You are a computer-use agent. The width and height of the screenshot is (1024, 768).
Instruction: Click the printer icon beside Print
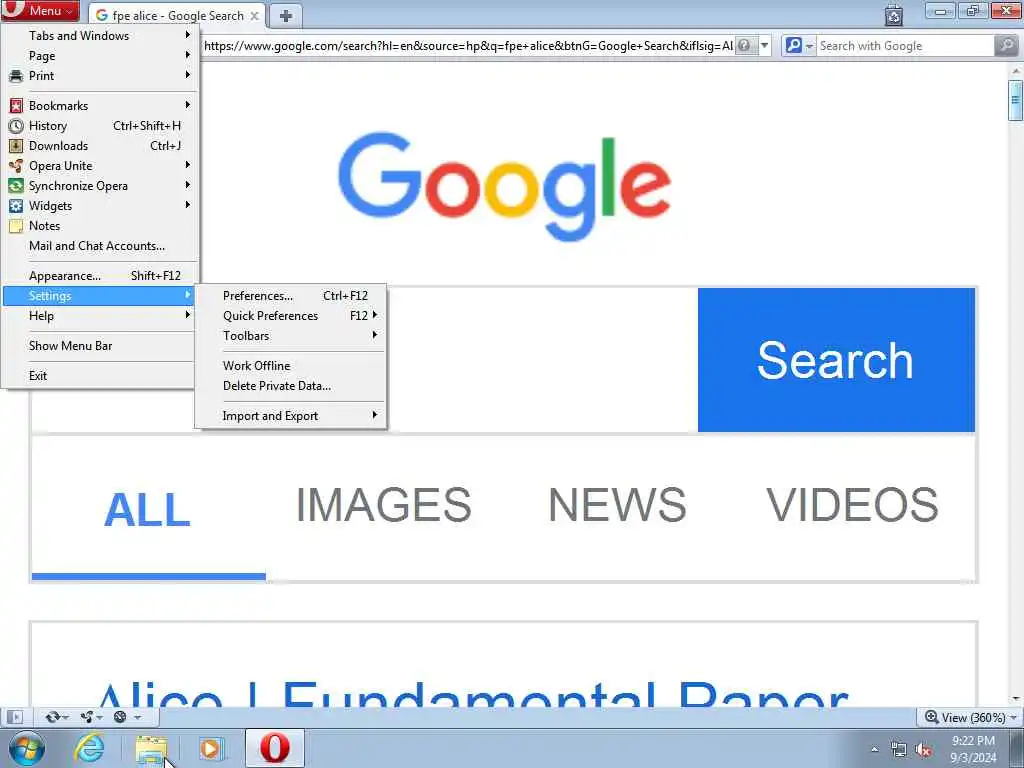(x=16, y=76)
